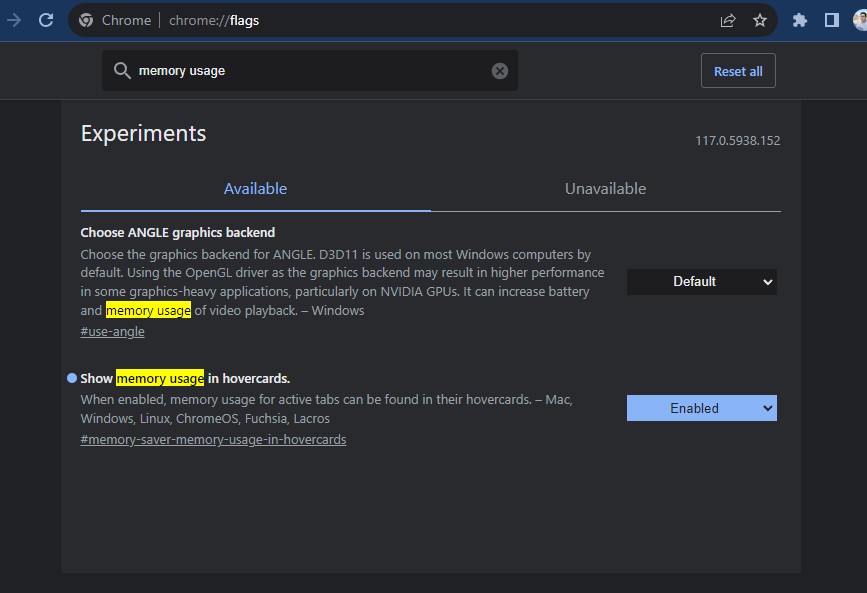Click the chevron of the Enabled dropdown

(767, 408)
